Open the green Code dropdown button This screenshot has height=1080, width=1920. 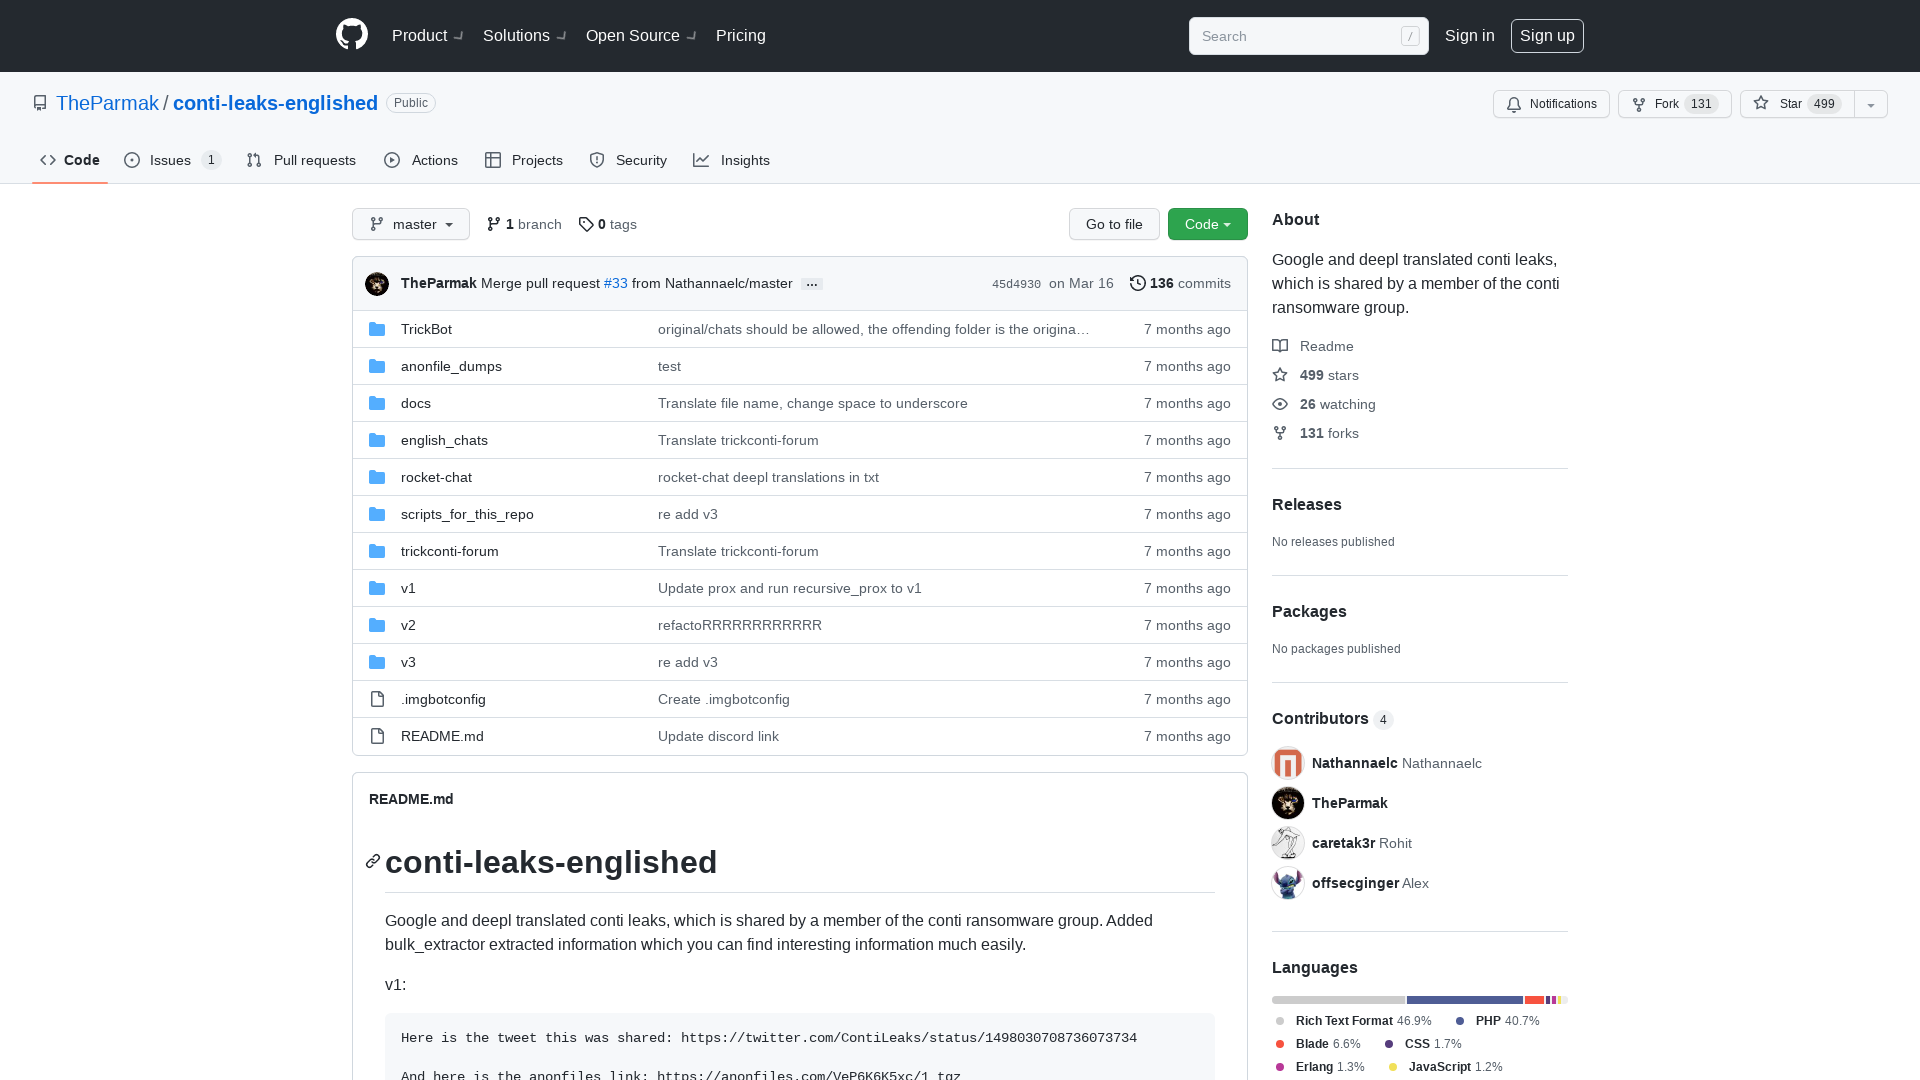(x=1208, y=224)
